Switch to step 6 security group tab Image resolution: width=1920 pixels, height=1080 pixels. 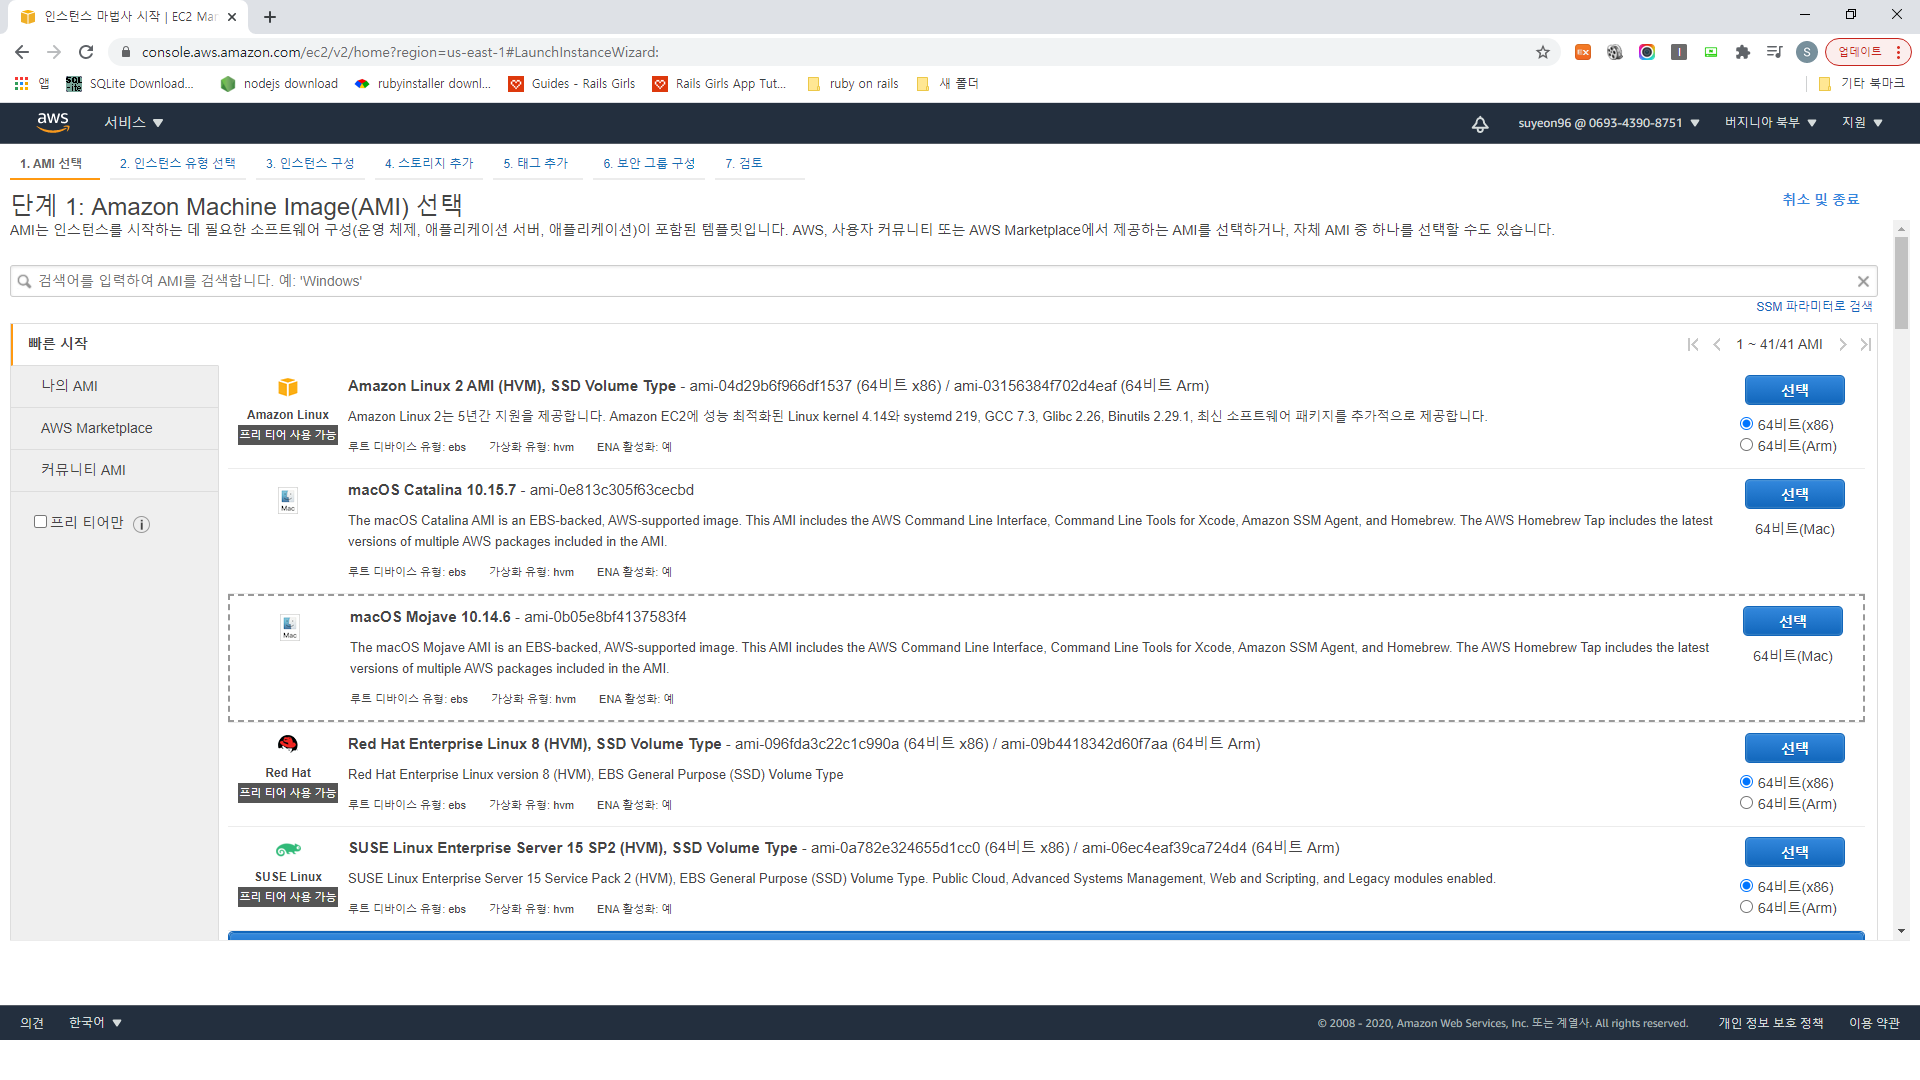(649, 163)
